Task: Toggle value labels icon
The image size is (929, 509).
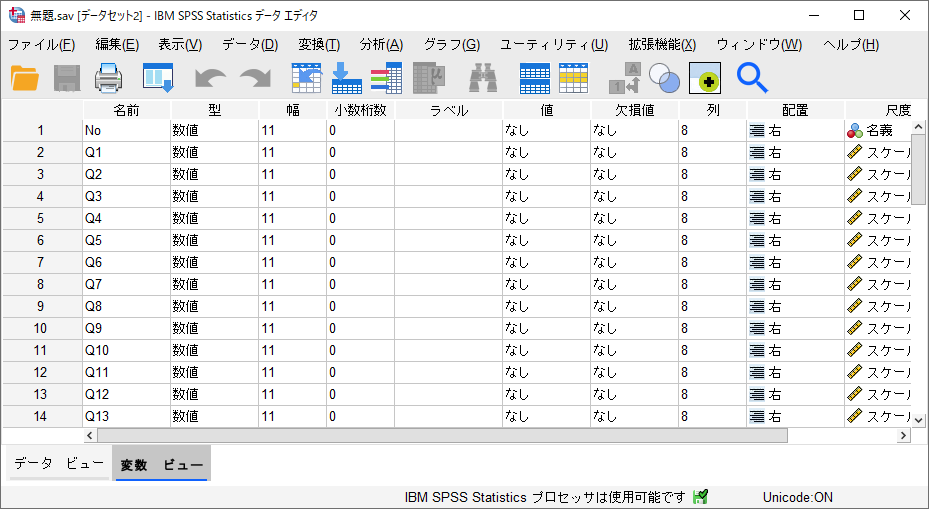Action: 624,78
